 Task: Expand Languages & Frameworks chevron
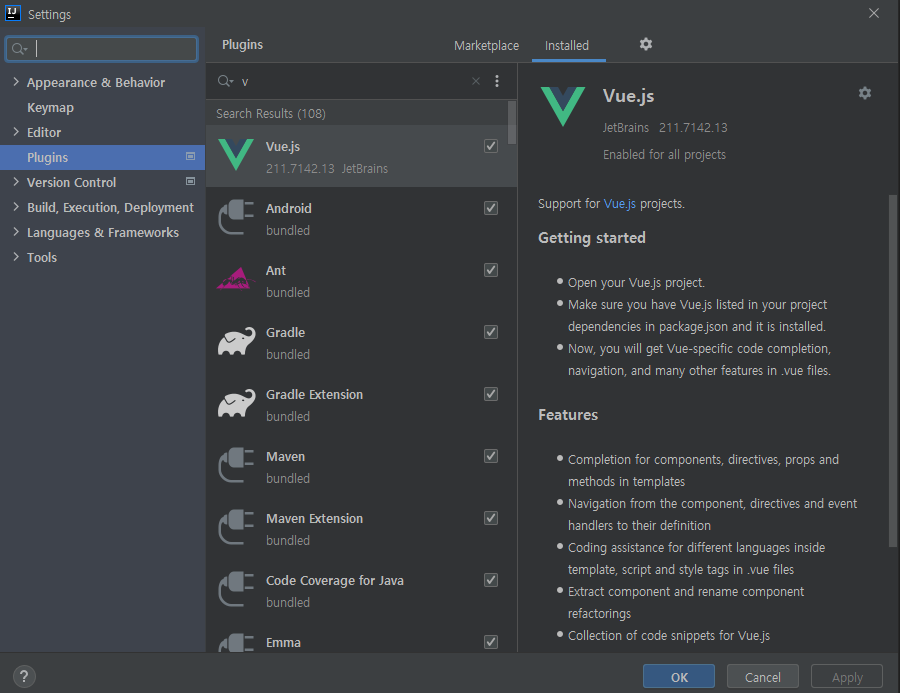click(15, 231)
